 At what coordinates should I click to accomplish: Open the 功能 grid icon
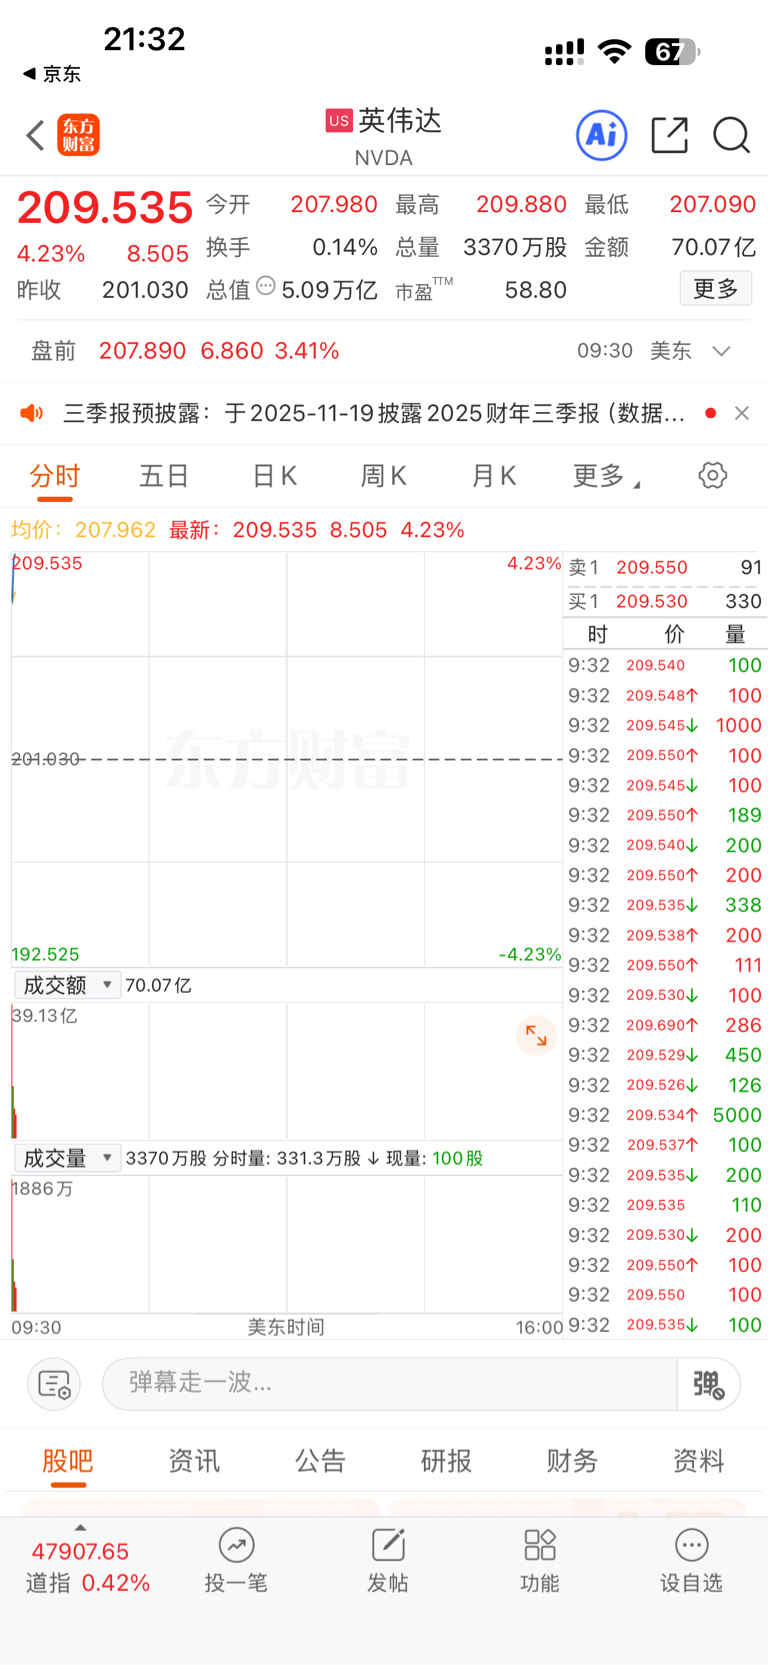[x=540, y=1545]
